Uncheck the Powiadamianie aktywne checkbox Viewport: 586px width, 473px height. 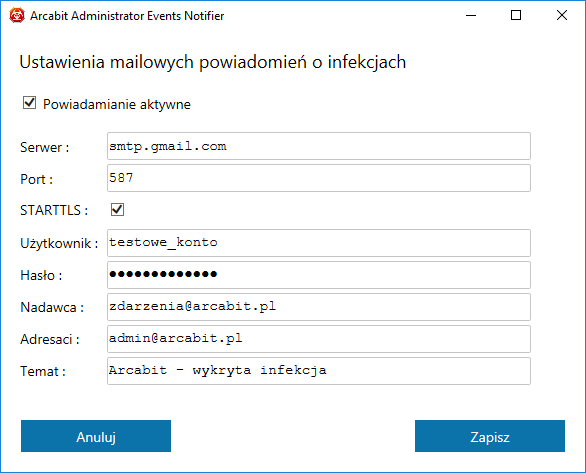pos(30,102)
